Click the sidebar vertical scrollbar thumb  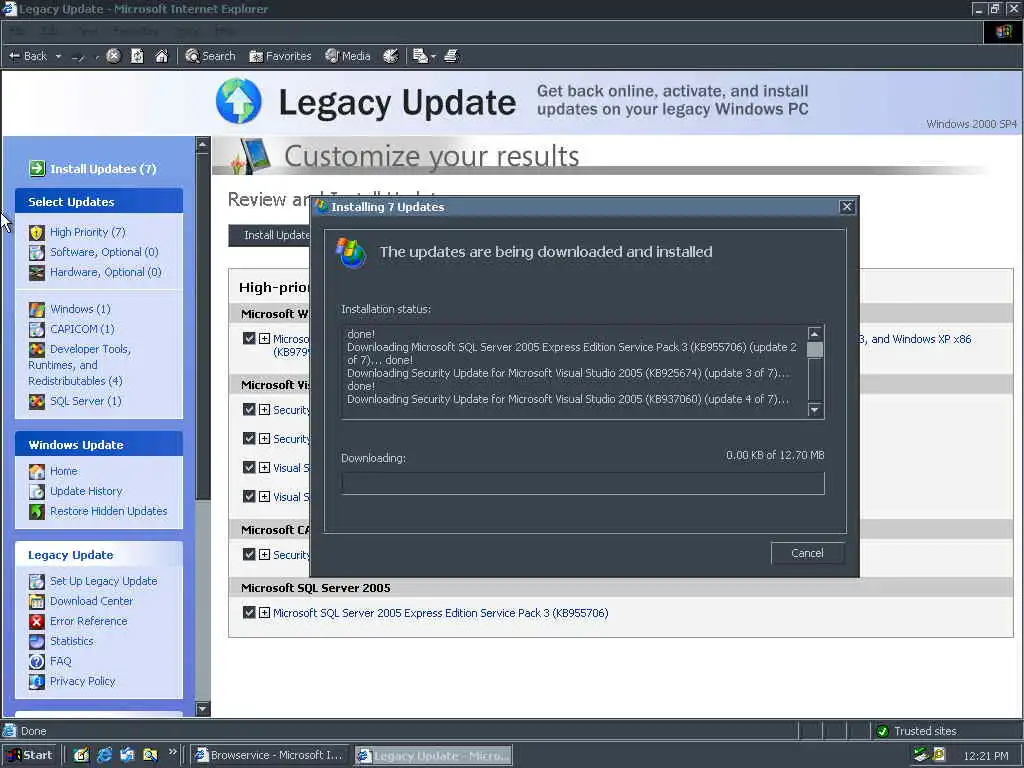[202, 327]
